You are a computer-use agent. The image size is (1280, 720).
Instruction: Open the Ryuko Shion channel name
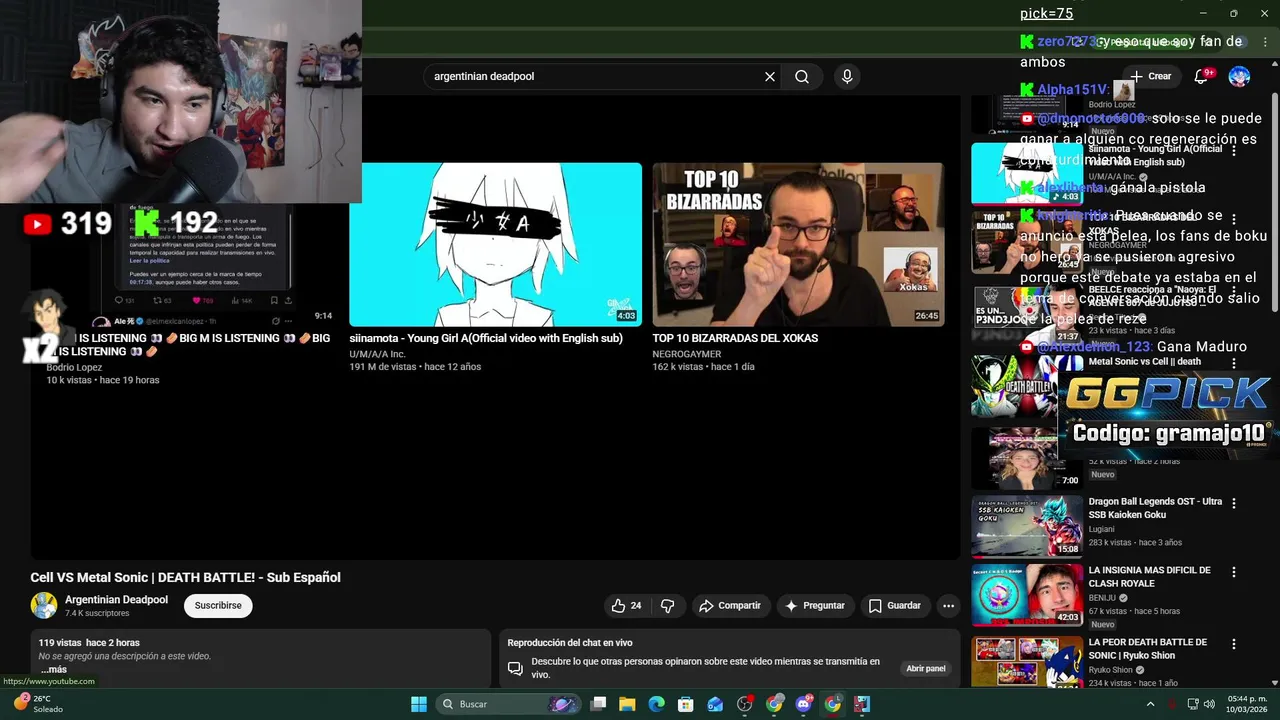pos(1111,669)
